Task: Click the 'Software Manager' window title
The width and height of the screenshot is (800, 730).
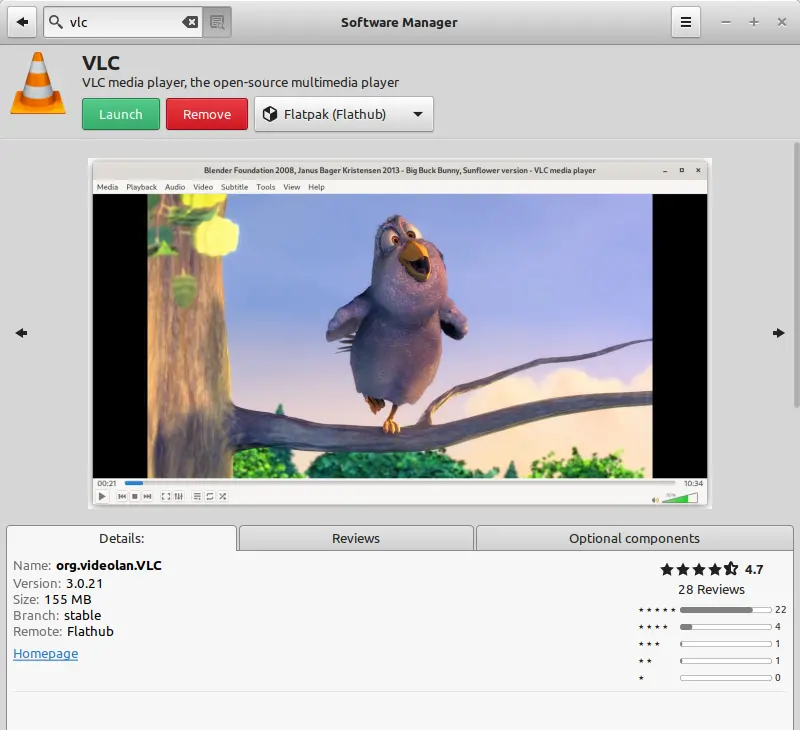Action: tap(399, 22)
